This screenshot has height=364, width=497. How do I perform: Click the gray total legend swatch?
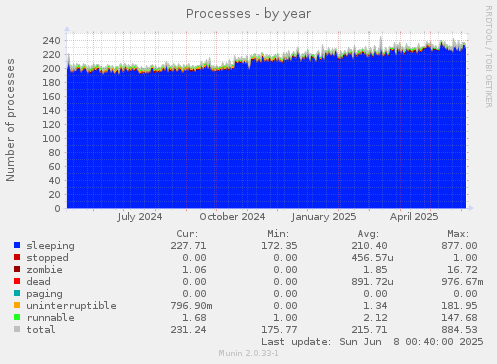point(17,329)
